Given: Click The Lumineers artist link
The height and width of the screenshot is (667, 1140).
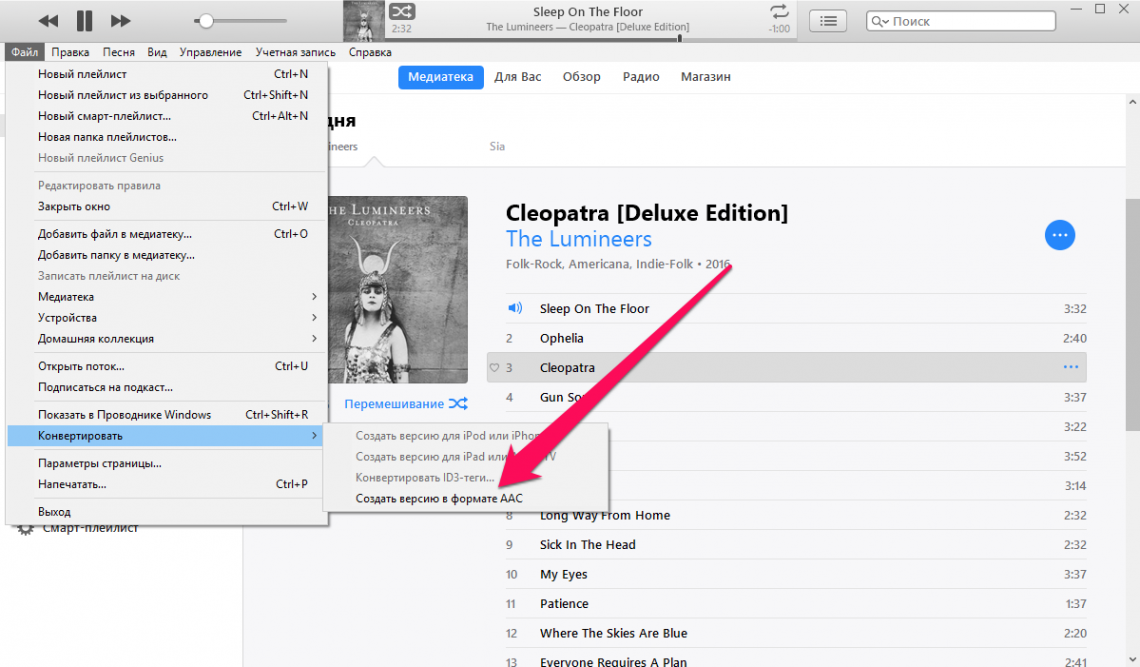Looking at the screenshot, I should click(579, 239).
